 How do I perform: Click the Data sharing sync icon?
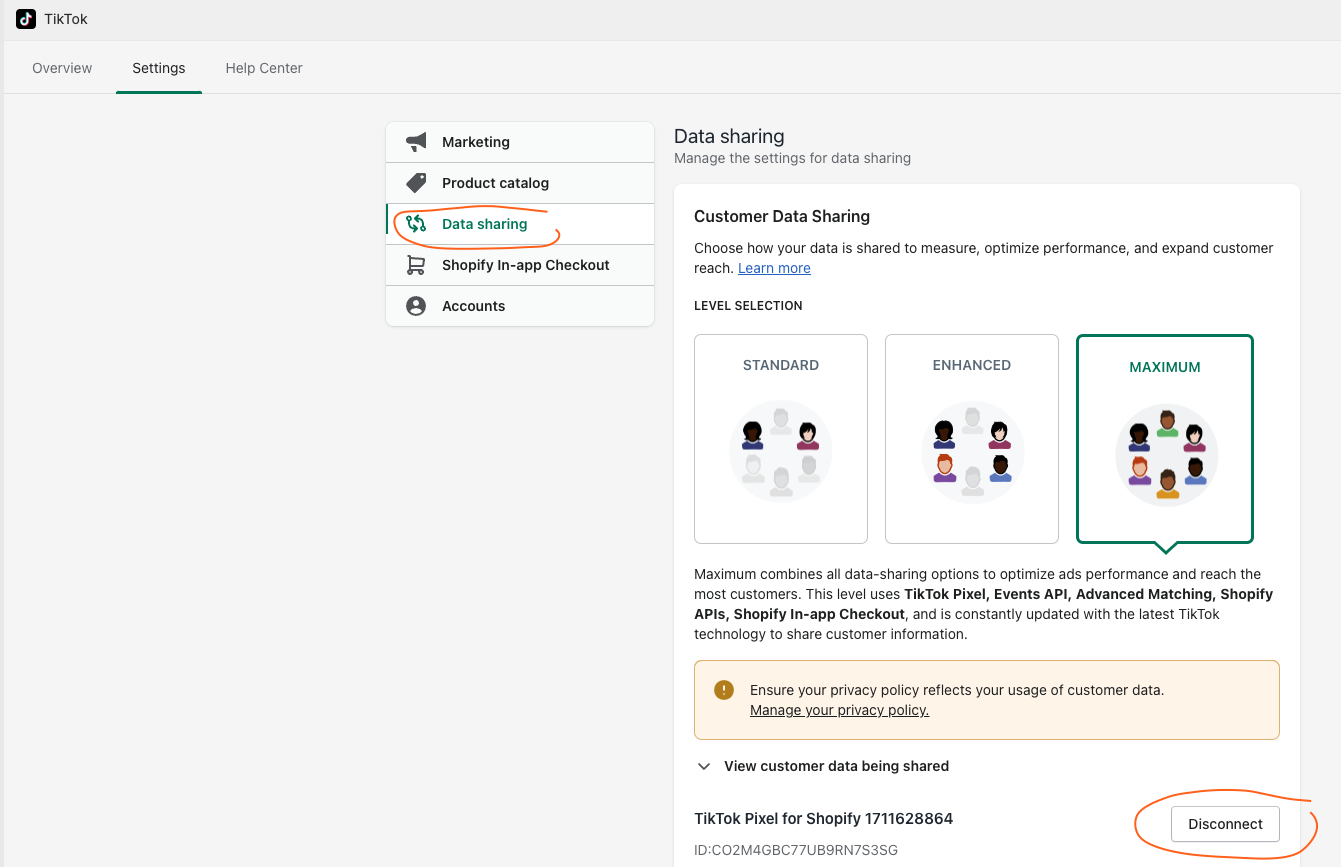click(x=416, y=224)
